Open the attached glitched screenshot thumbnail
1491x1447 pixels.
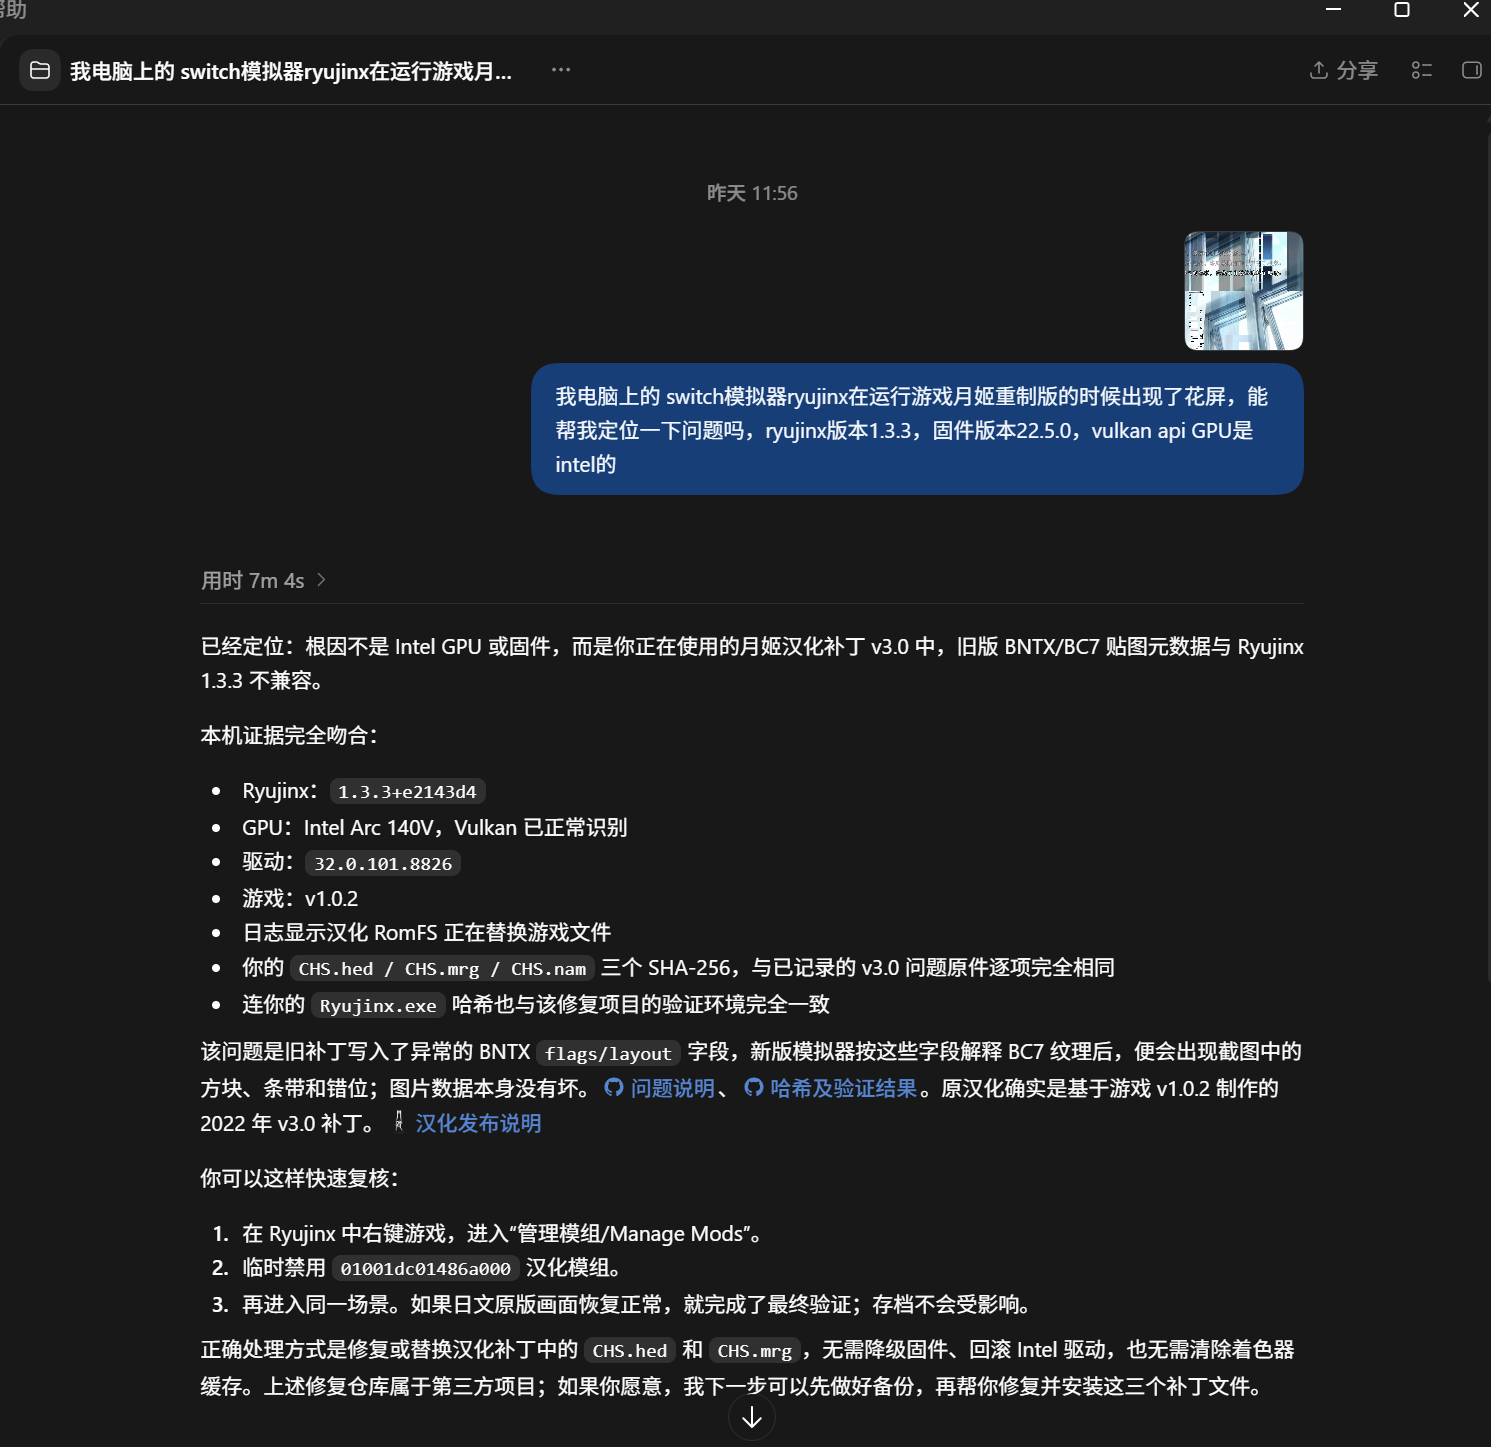point(1244,291)
